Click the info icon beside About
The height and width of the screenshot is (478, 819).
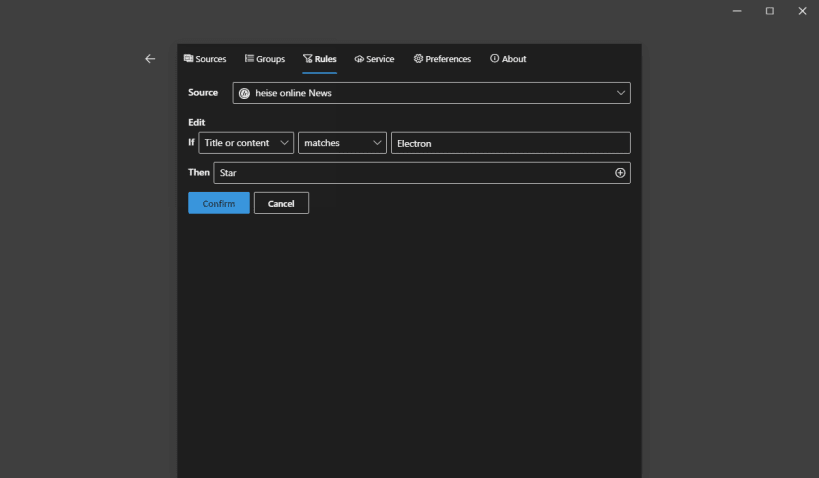494,59
